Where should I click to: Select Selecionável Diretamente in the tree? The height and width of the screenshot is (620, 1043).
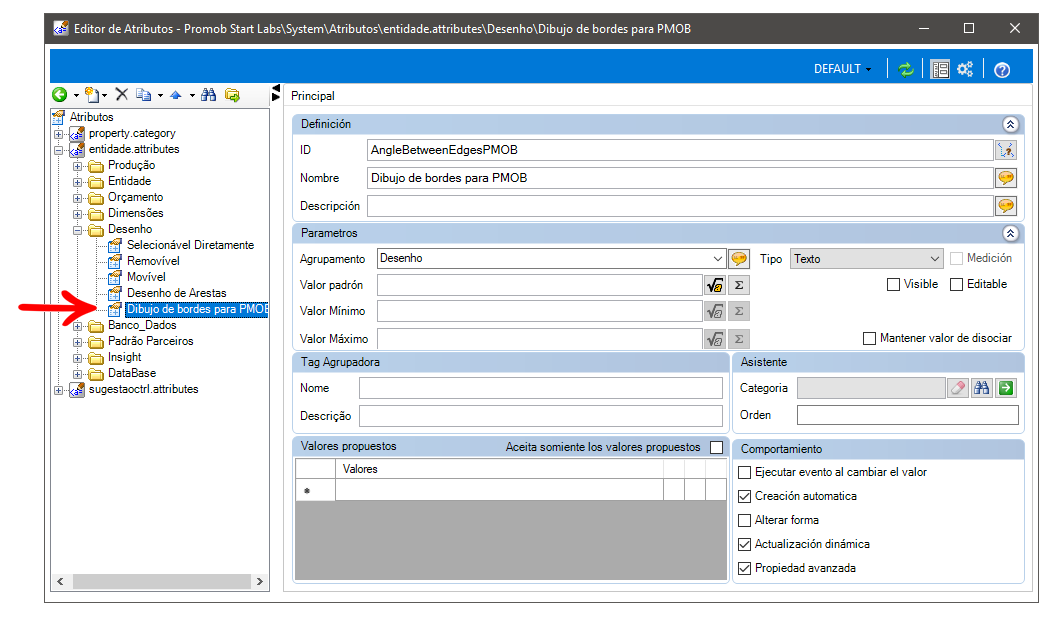click(x=190, y=245)
